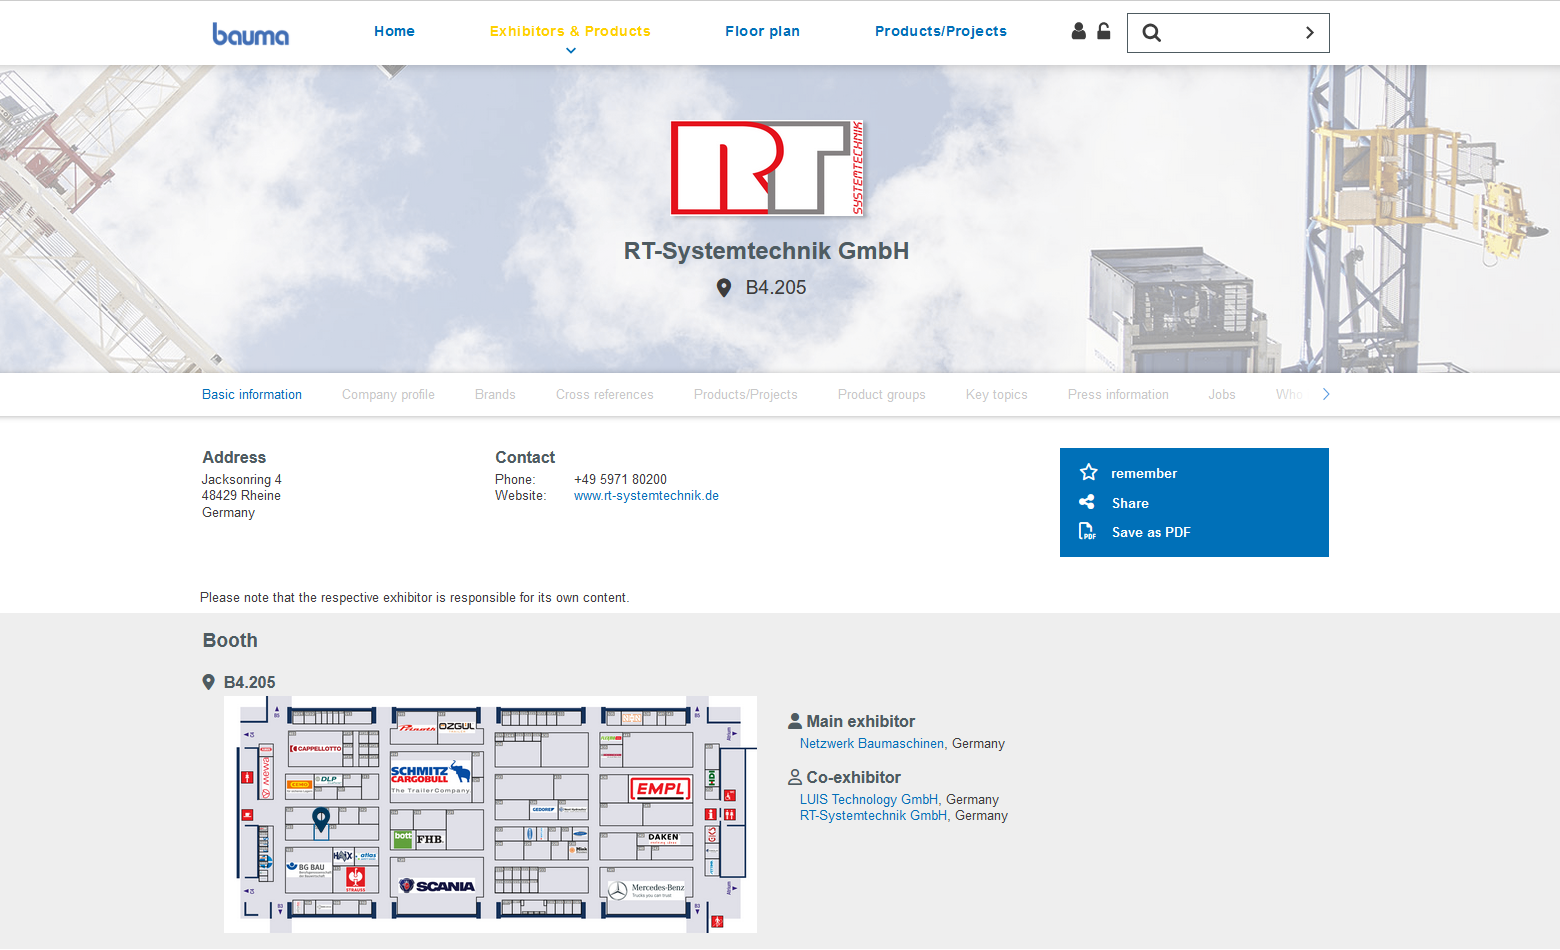This screenshot has height=950, width=1560.
Task: Click the search magnifier icon
Action: click(x=1152, y=33)
